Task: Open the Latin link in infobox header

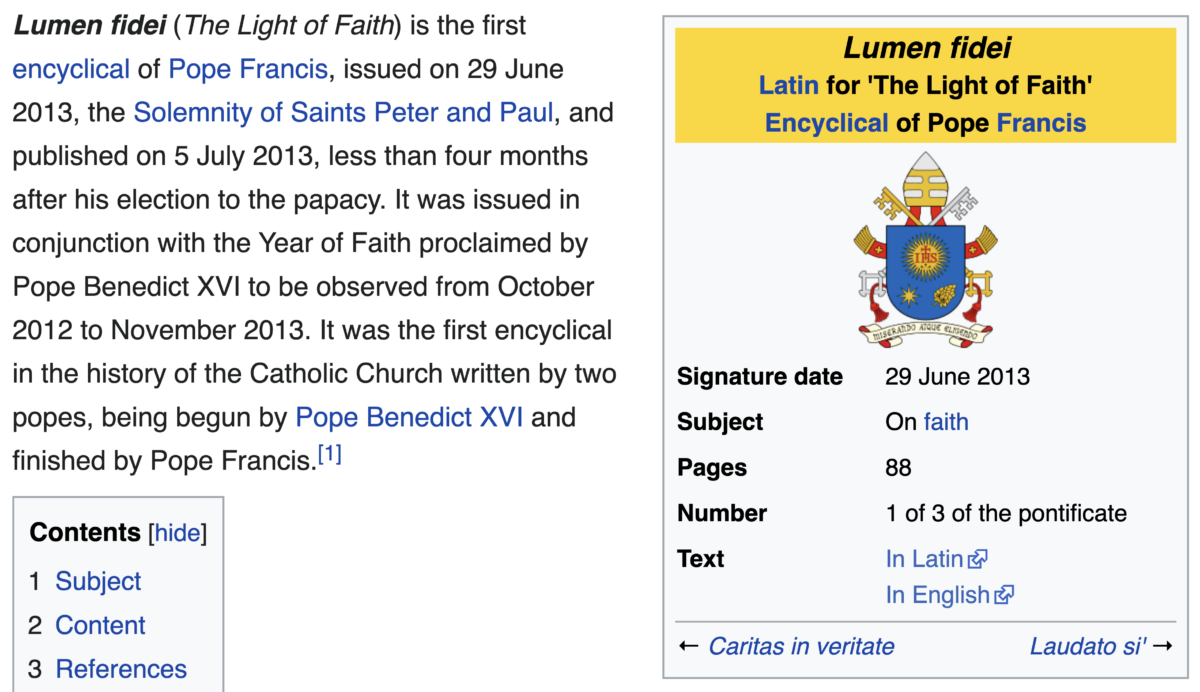Action: click(789, 85)
